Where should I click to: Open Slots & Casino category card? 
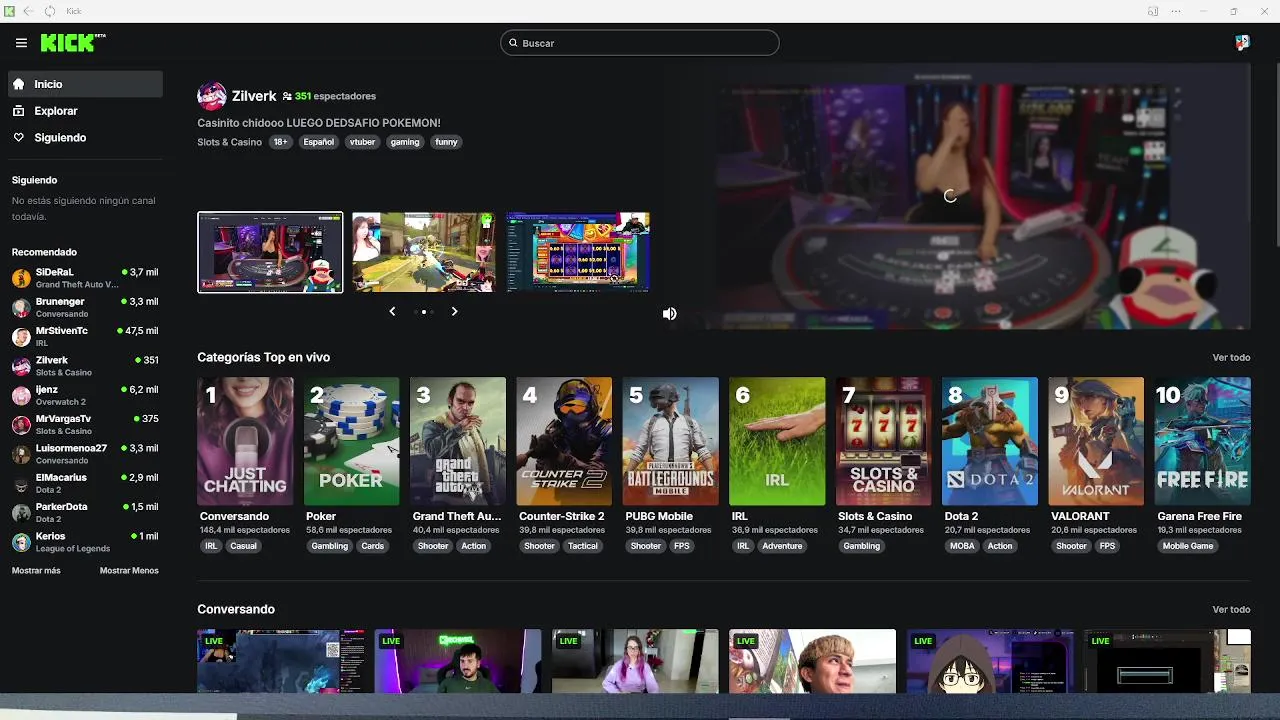tap(884, 441)
